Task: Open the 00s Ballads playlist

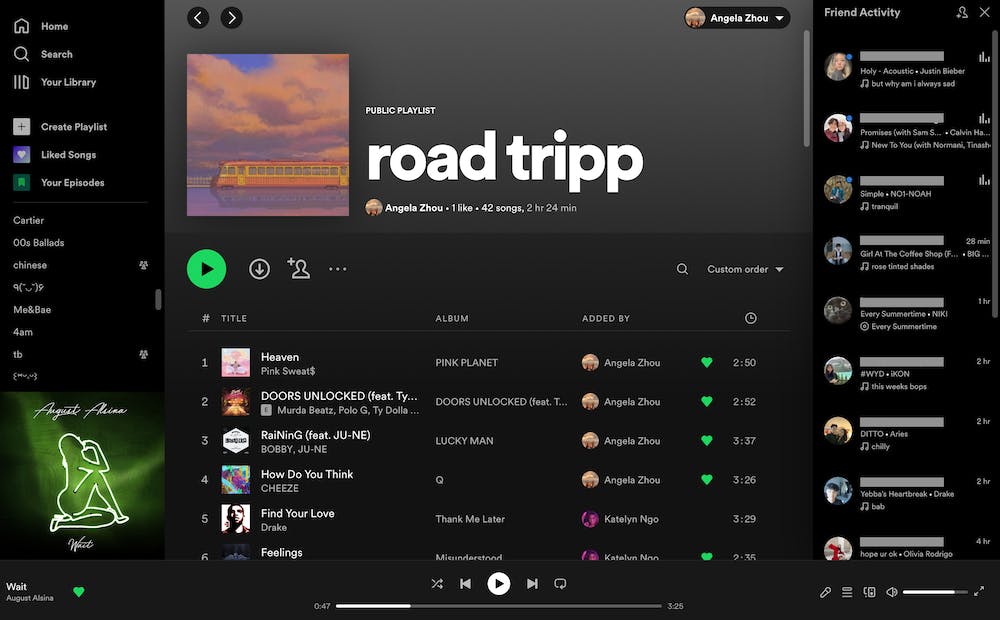Action: [38, 242]
